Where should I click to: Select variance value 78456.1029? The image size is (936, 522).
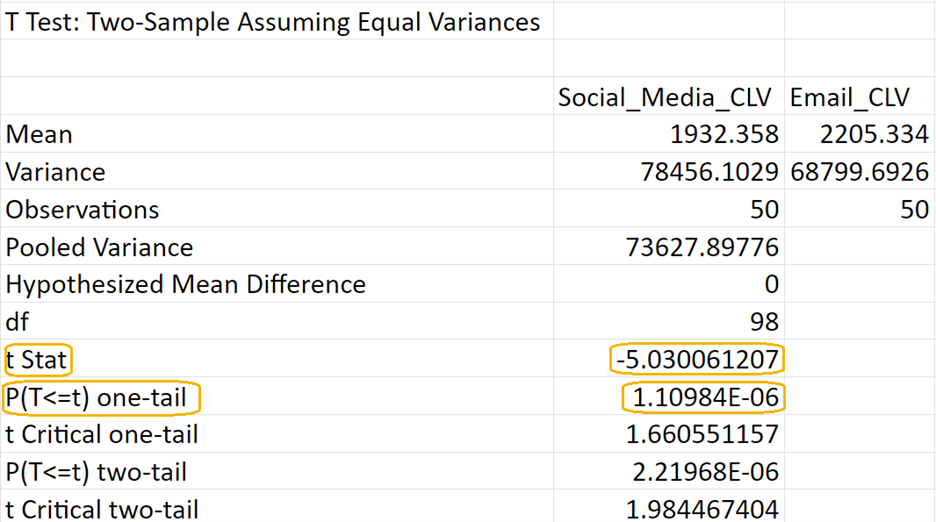(x=709, y=172)
